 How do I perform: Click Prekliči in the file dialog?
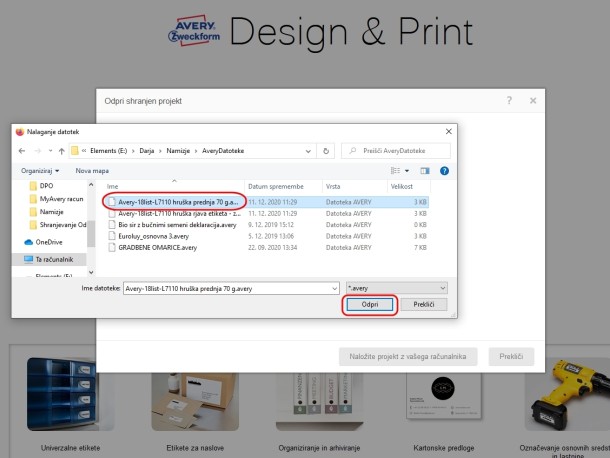click(x=424, y=304)
